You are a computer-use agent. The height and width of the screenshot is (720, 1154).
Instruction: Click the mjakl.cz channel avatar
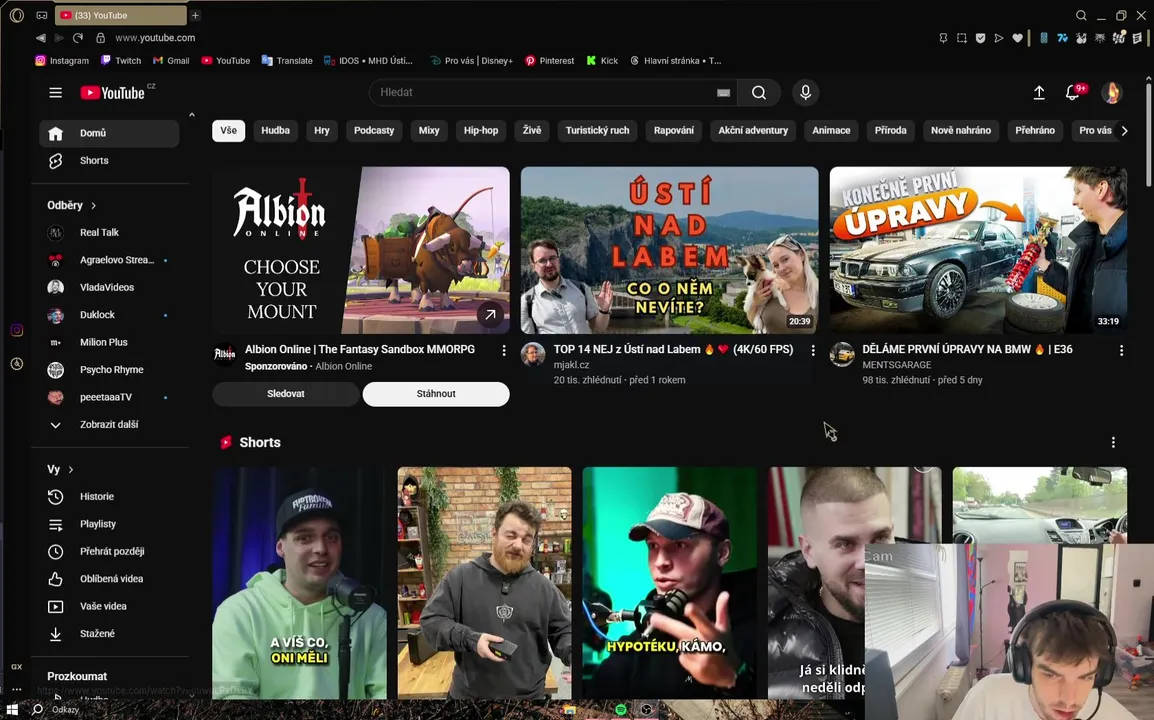coord(533,355)
